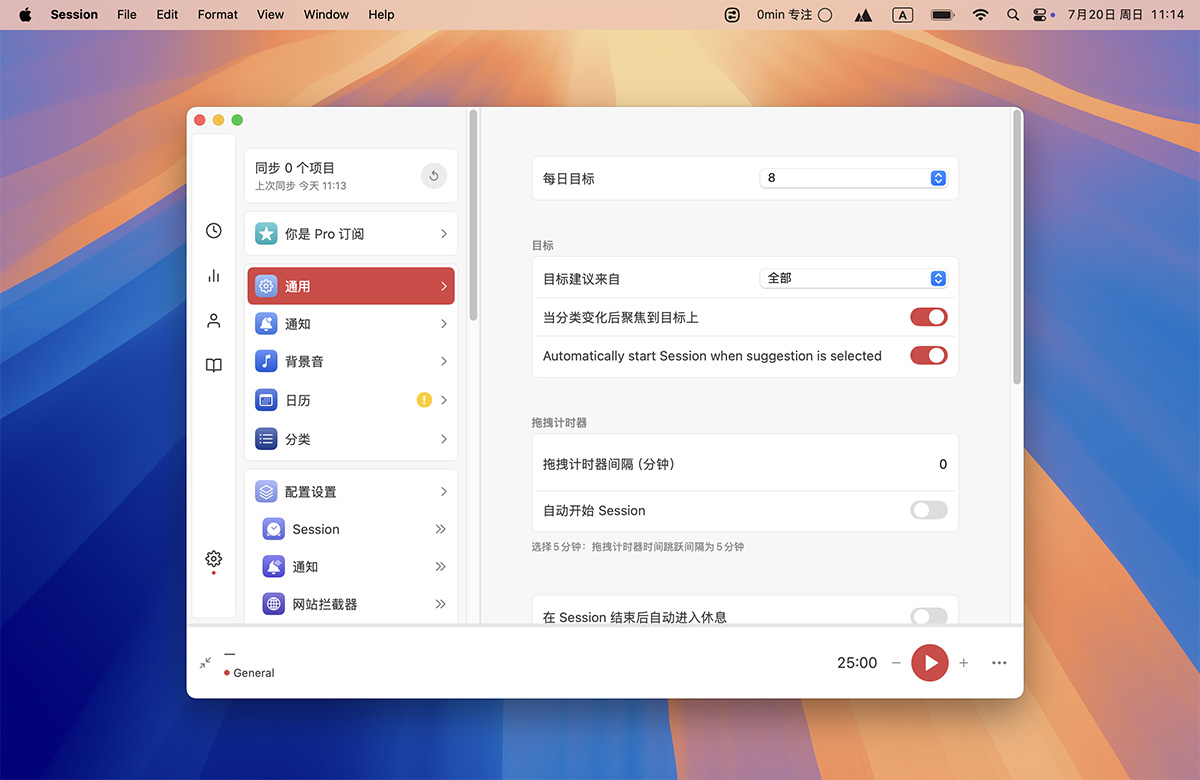Click the 拖拽计时器间隔 value field 0

(x=943, y=464)
